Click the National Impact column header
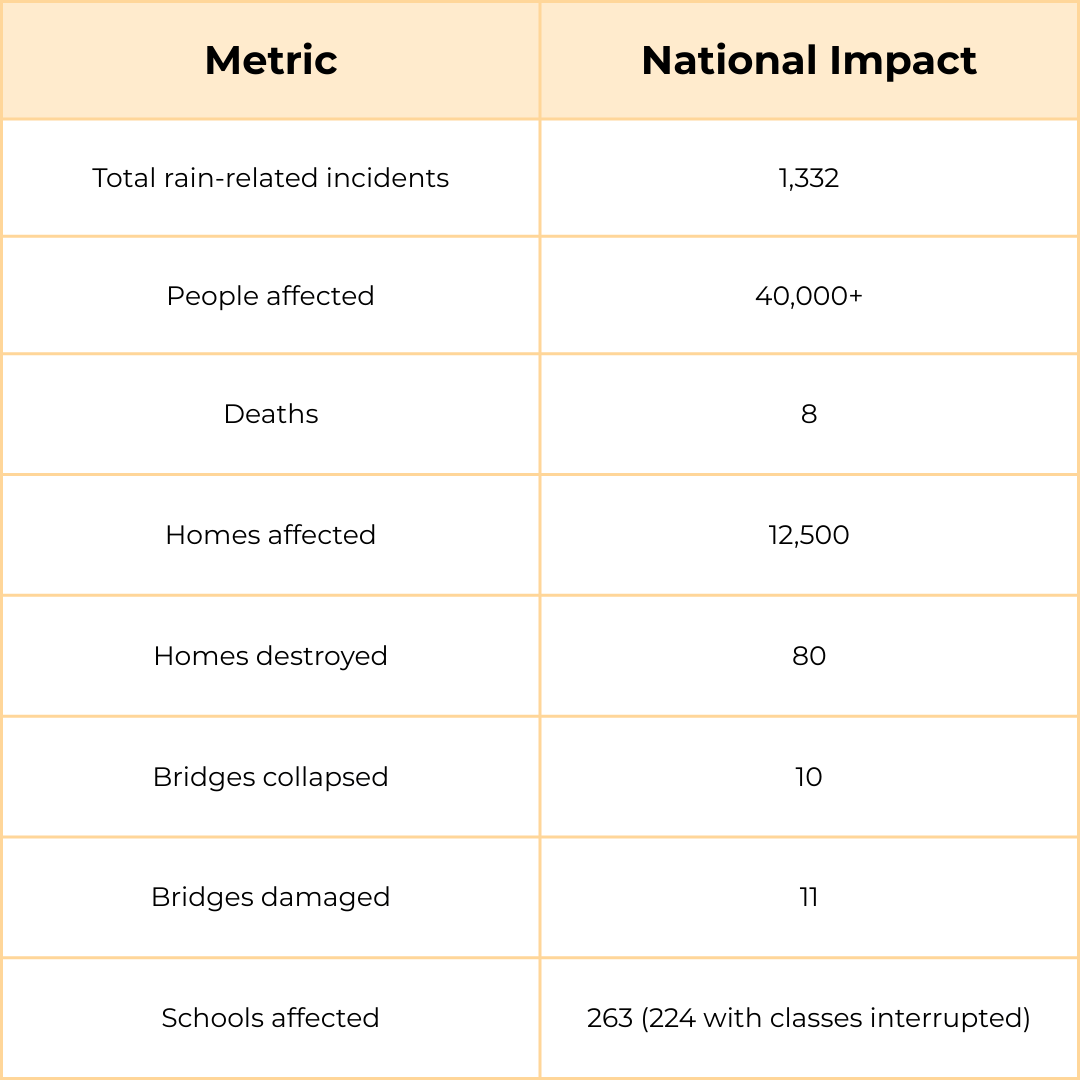1080x1080 pixels. point(808,61)
